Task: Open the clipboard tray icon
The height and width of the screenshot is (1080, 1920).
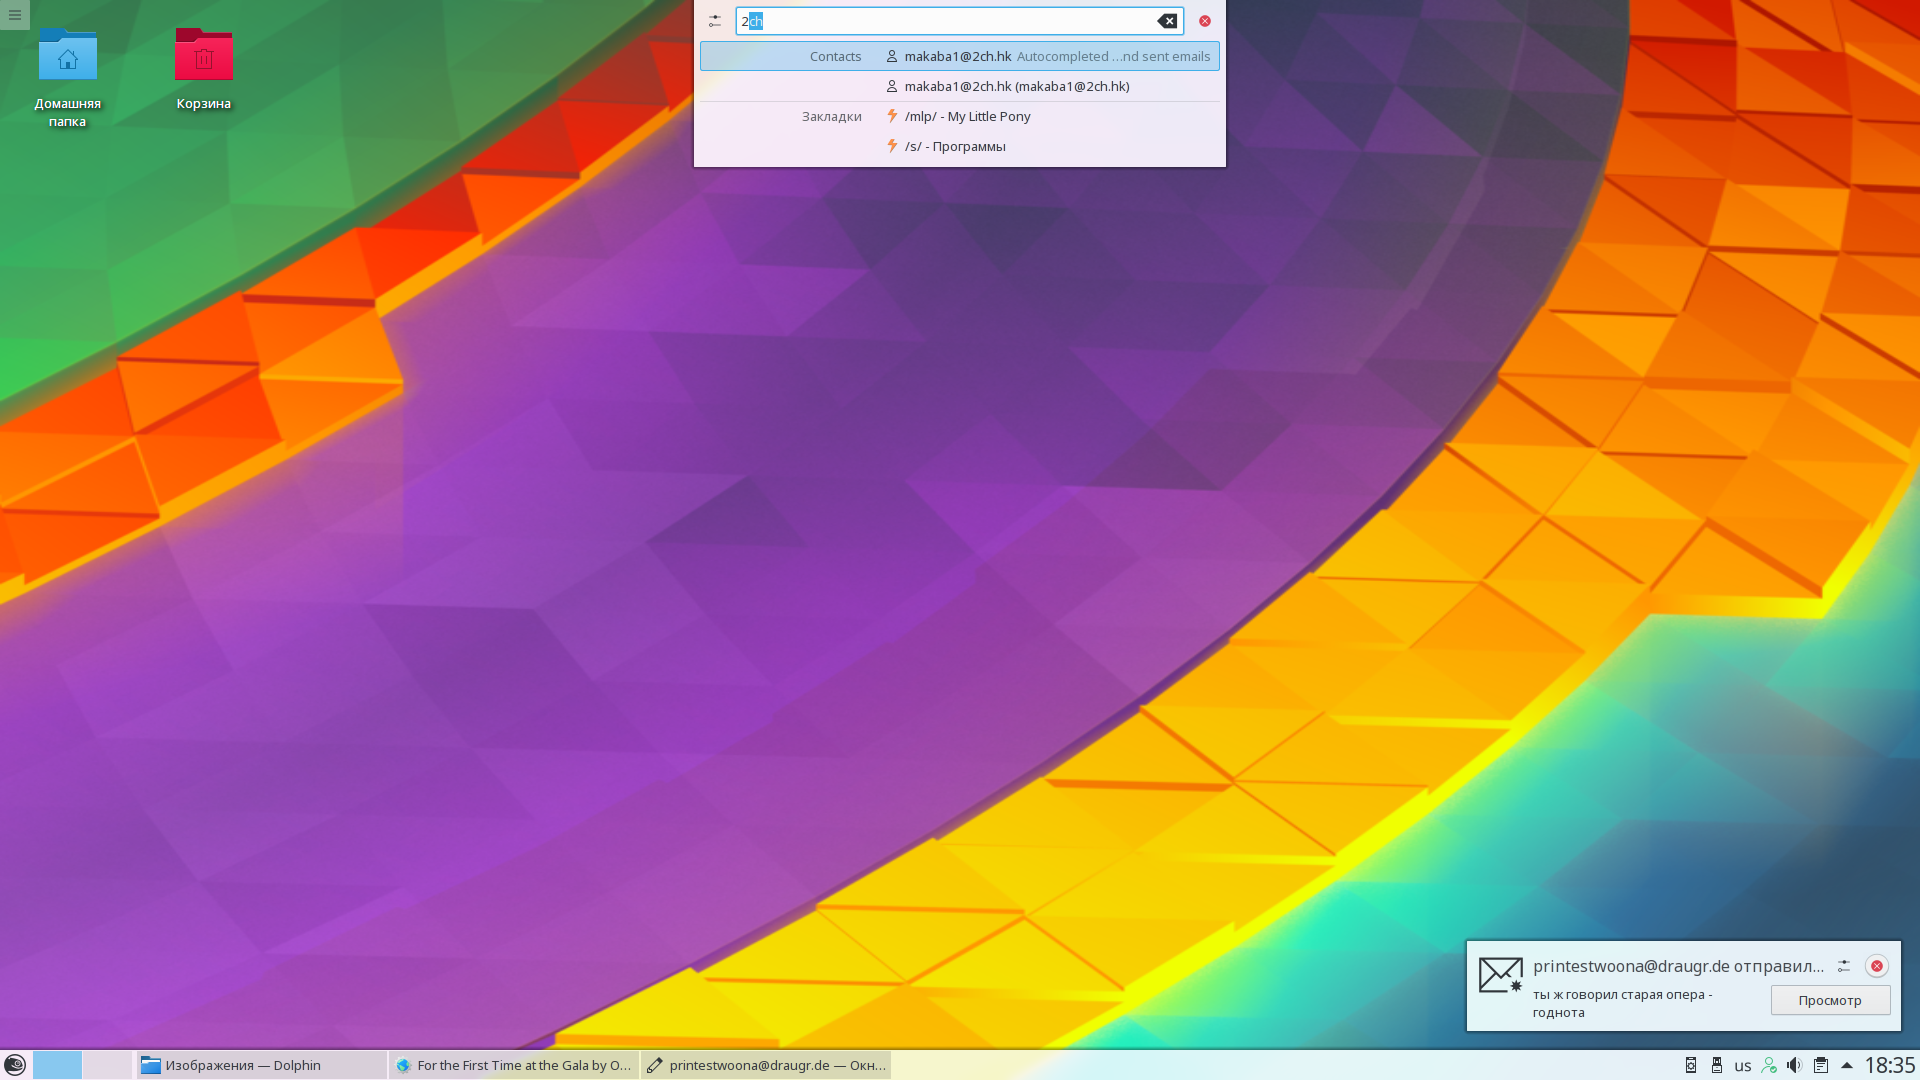Action: click(x=1821, y=1065)
